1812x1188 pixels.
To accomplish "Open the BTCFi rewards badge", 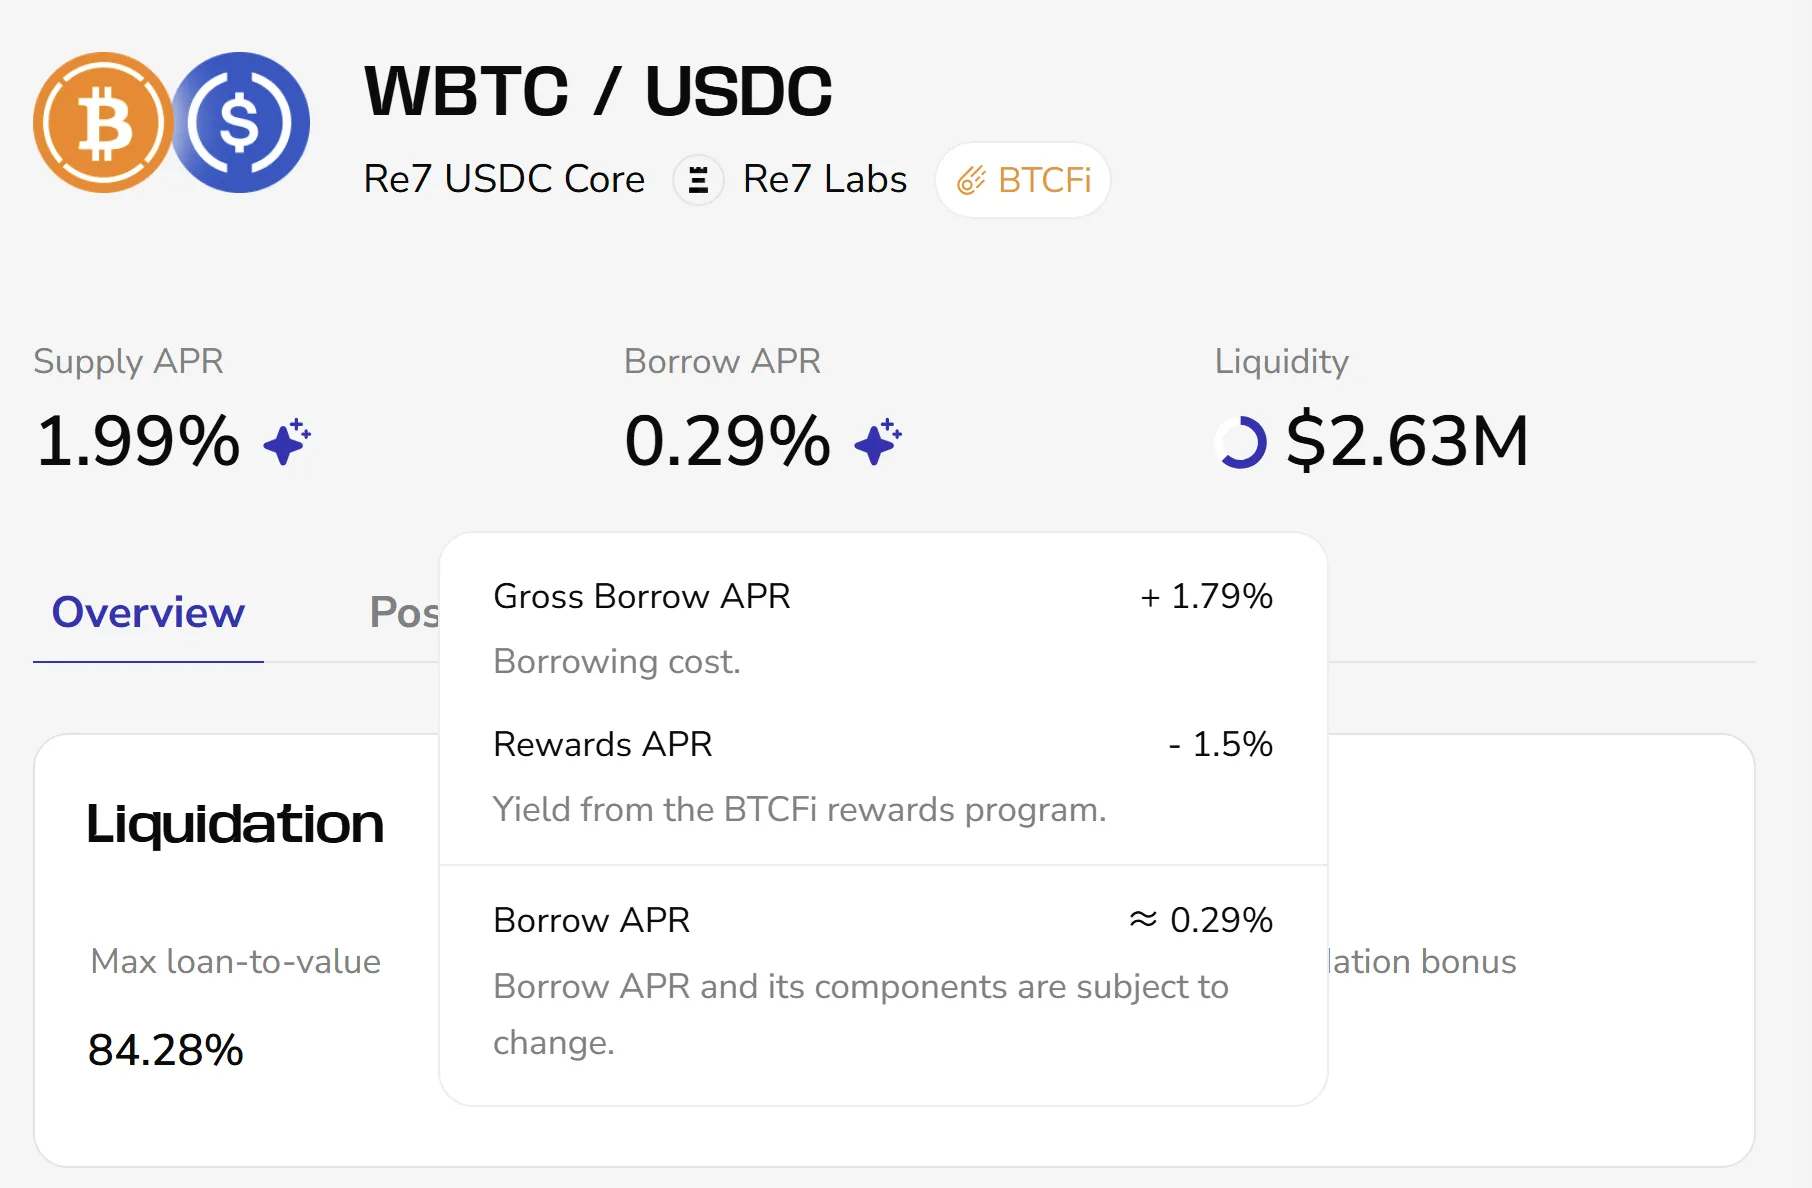I will point(1023,180).
